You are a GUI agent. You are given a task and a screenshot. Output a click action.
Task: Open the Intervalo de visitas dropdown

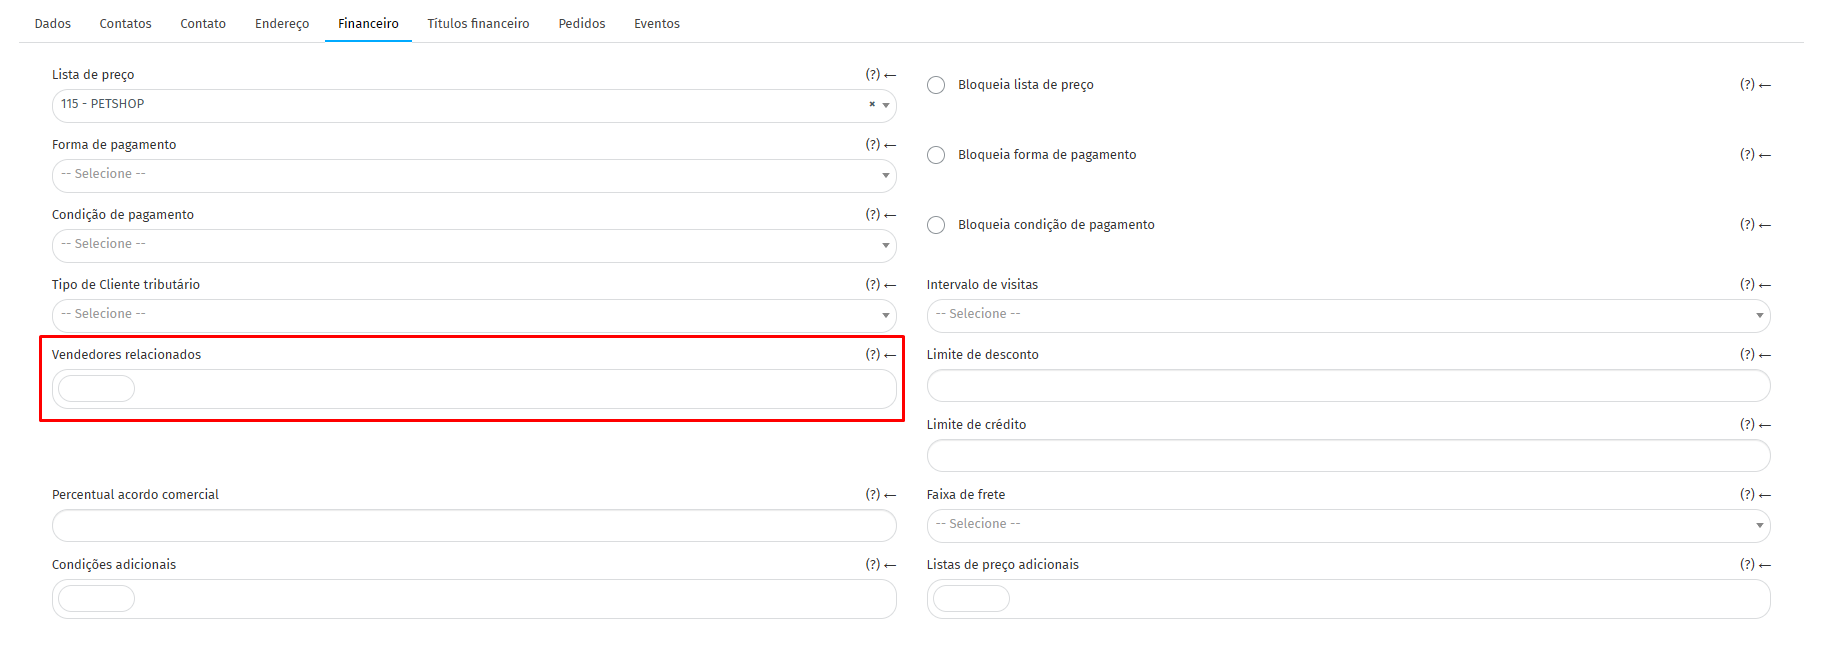pyautogui.click(x=1348, y=316)
